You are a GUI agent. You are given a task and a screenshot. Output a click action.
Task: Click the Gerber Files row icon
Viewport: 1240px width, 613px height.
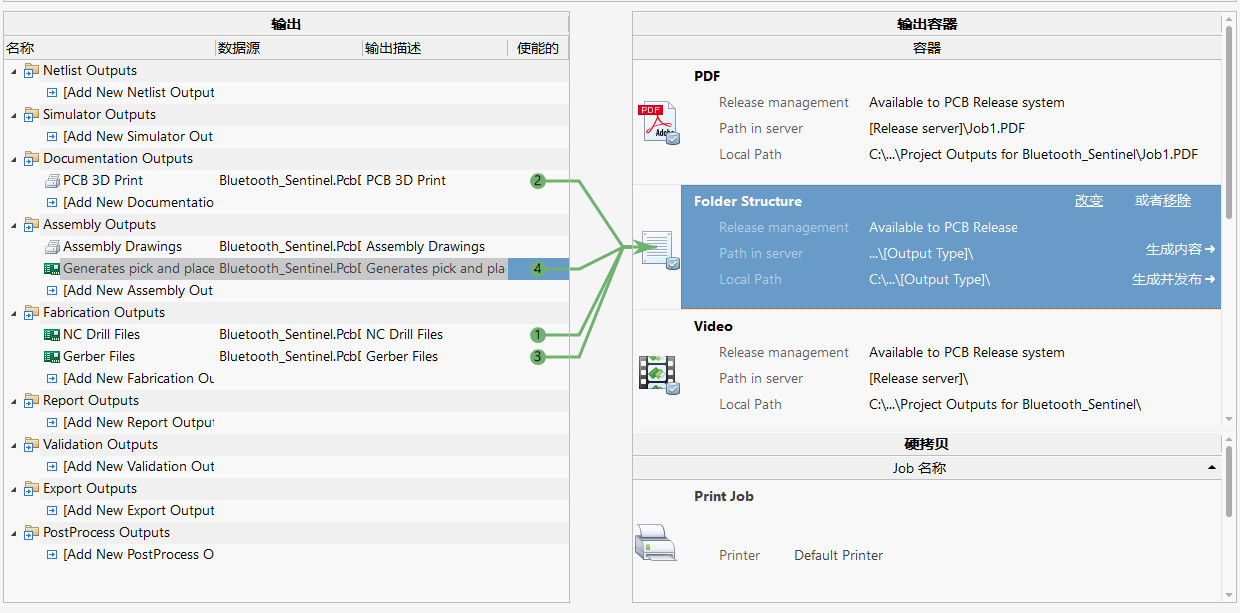(x=52, y=357)
